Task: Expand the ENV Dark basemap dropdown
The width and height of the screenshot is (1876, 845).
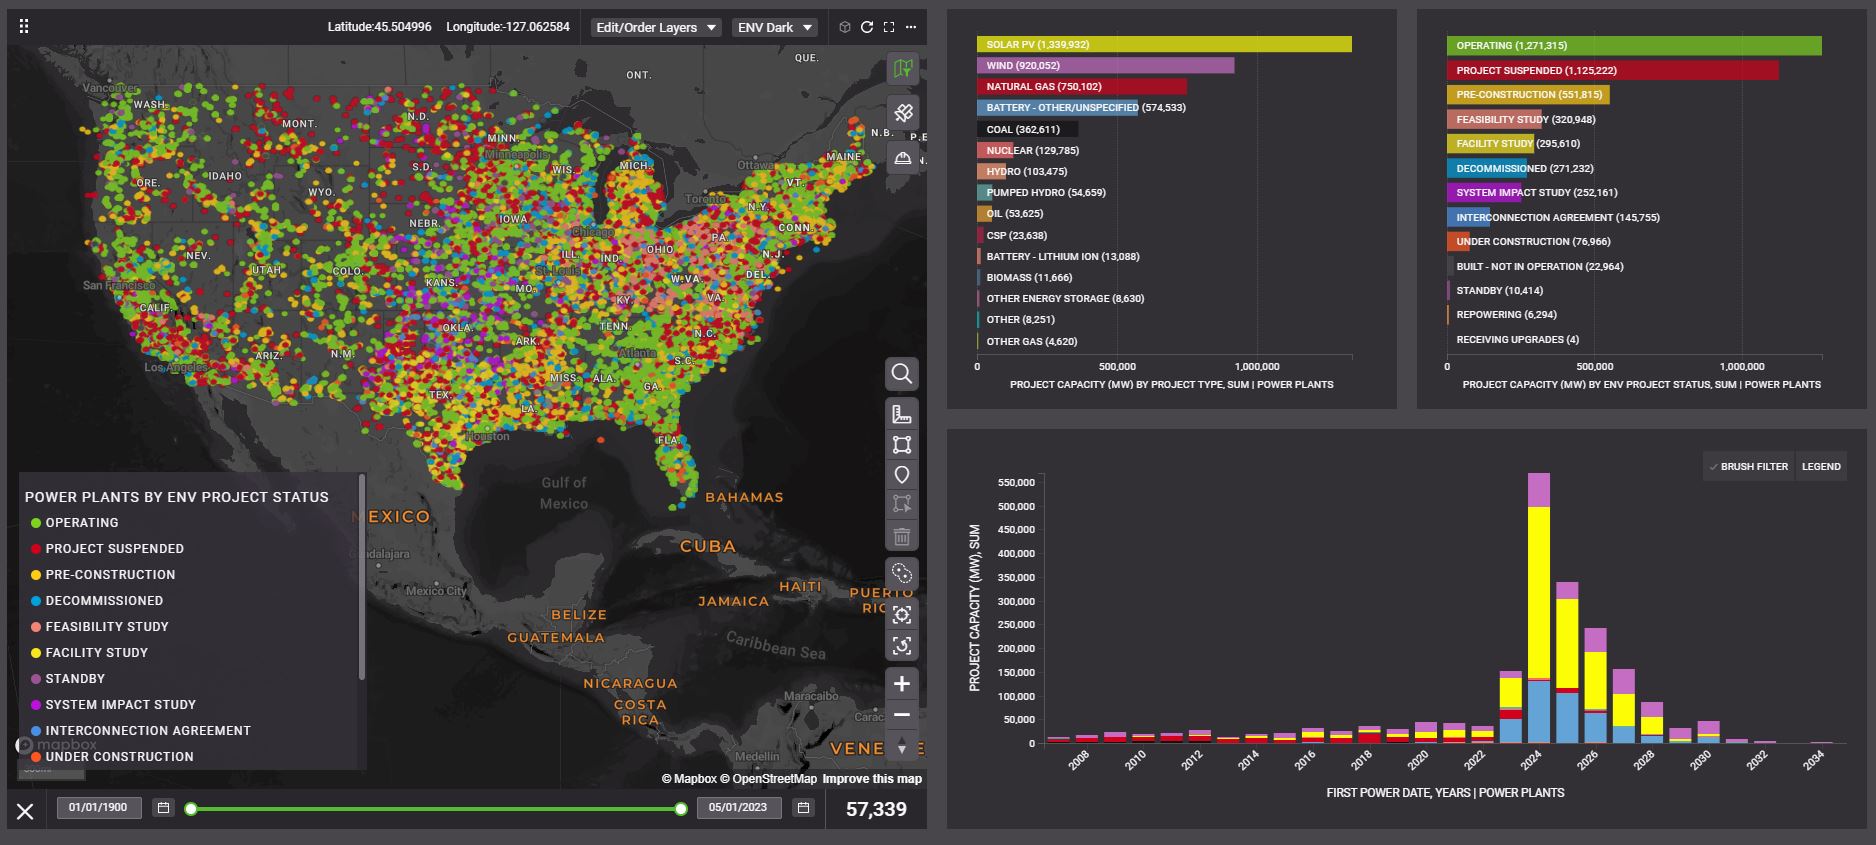Action: tap(775, 27)
